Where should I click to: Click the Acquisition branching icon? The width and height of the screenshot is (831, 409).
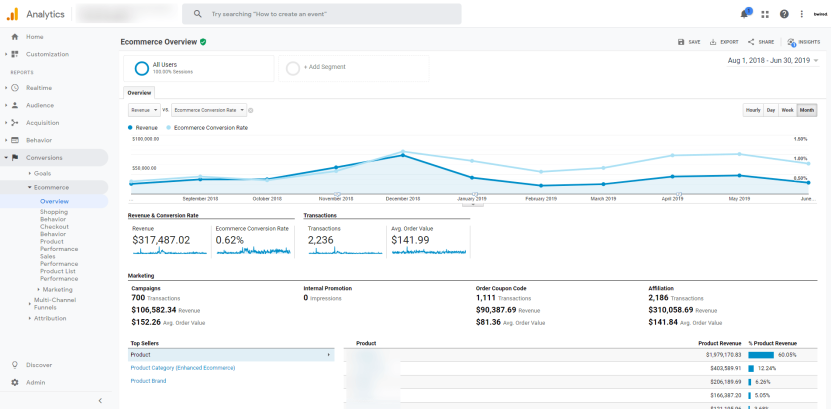click(15, 123)
